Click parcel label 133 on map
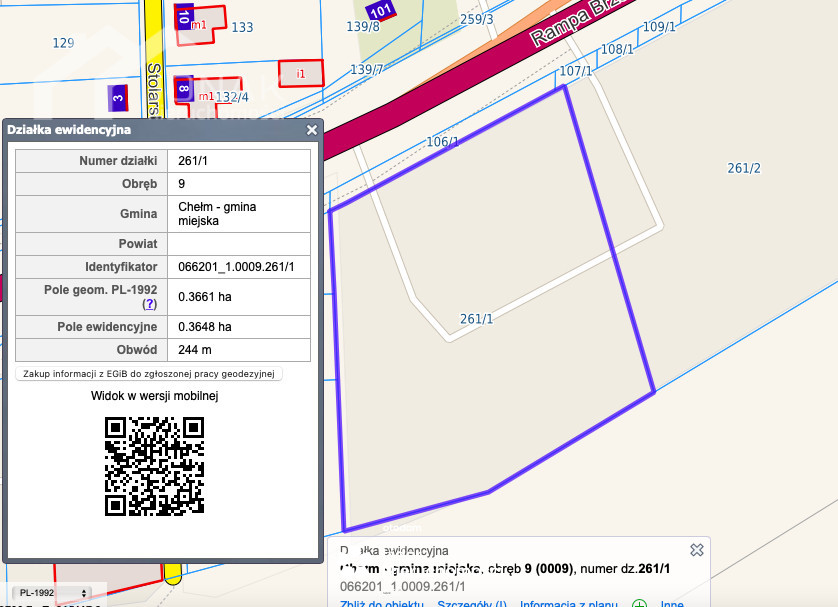 coord(242,27)
